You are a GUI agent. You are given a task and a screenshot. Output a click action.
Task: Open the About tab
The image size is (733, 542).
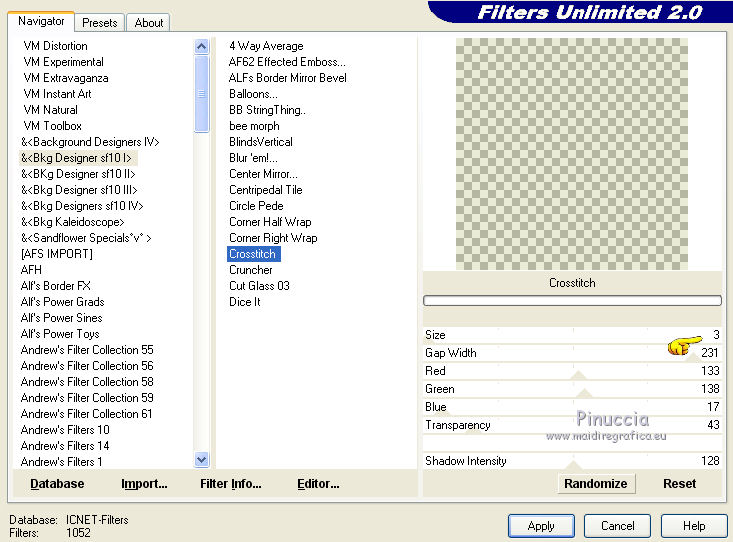149,22
